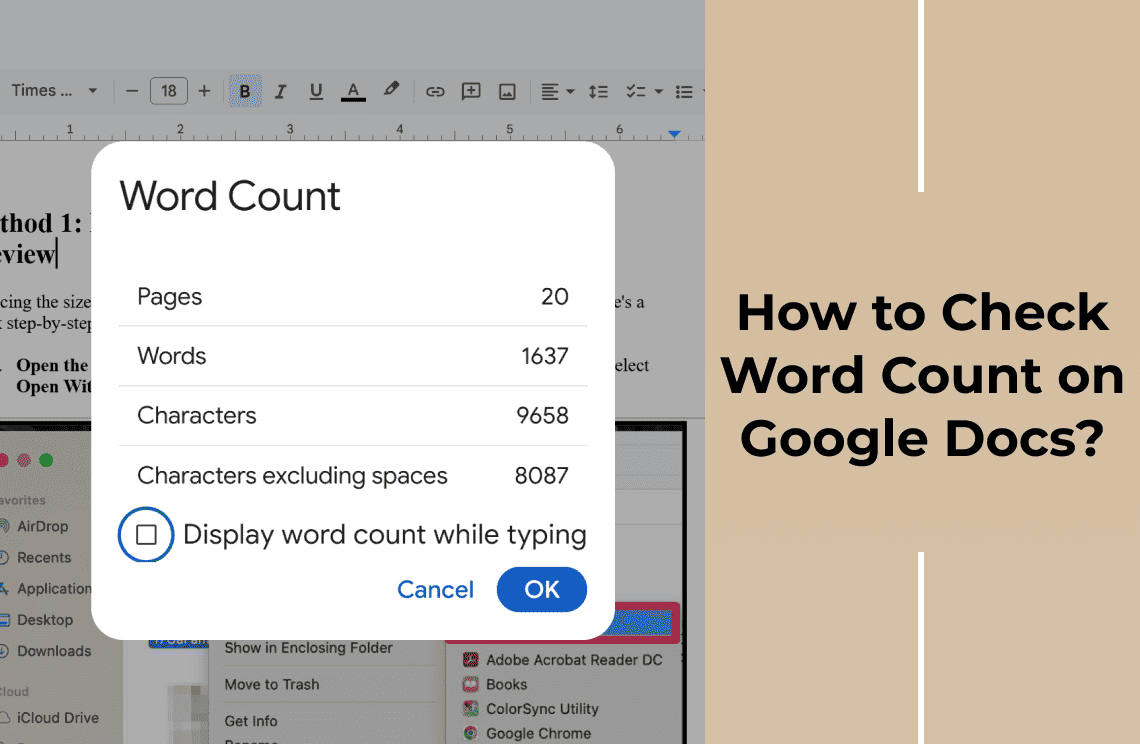This screenshot has width=1140, height=744.
Task: Select the checklist icon
Action: pyautogui.click(x=637, y=91)
